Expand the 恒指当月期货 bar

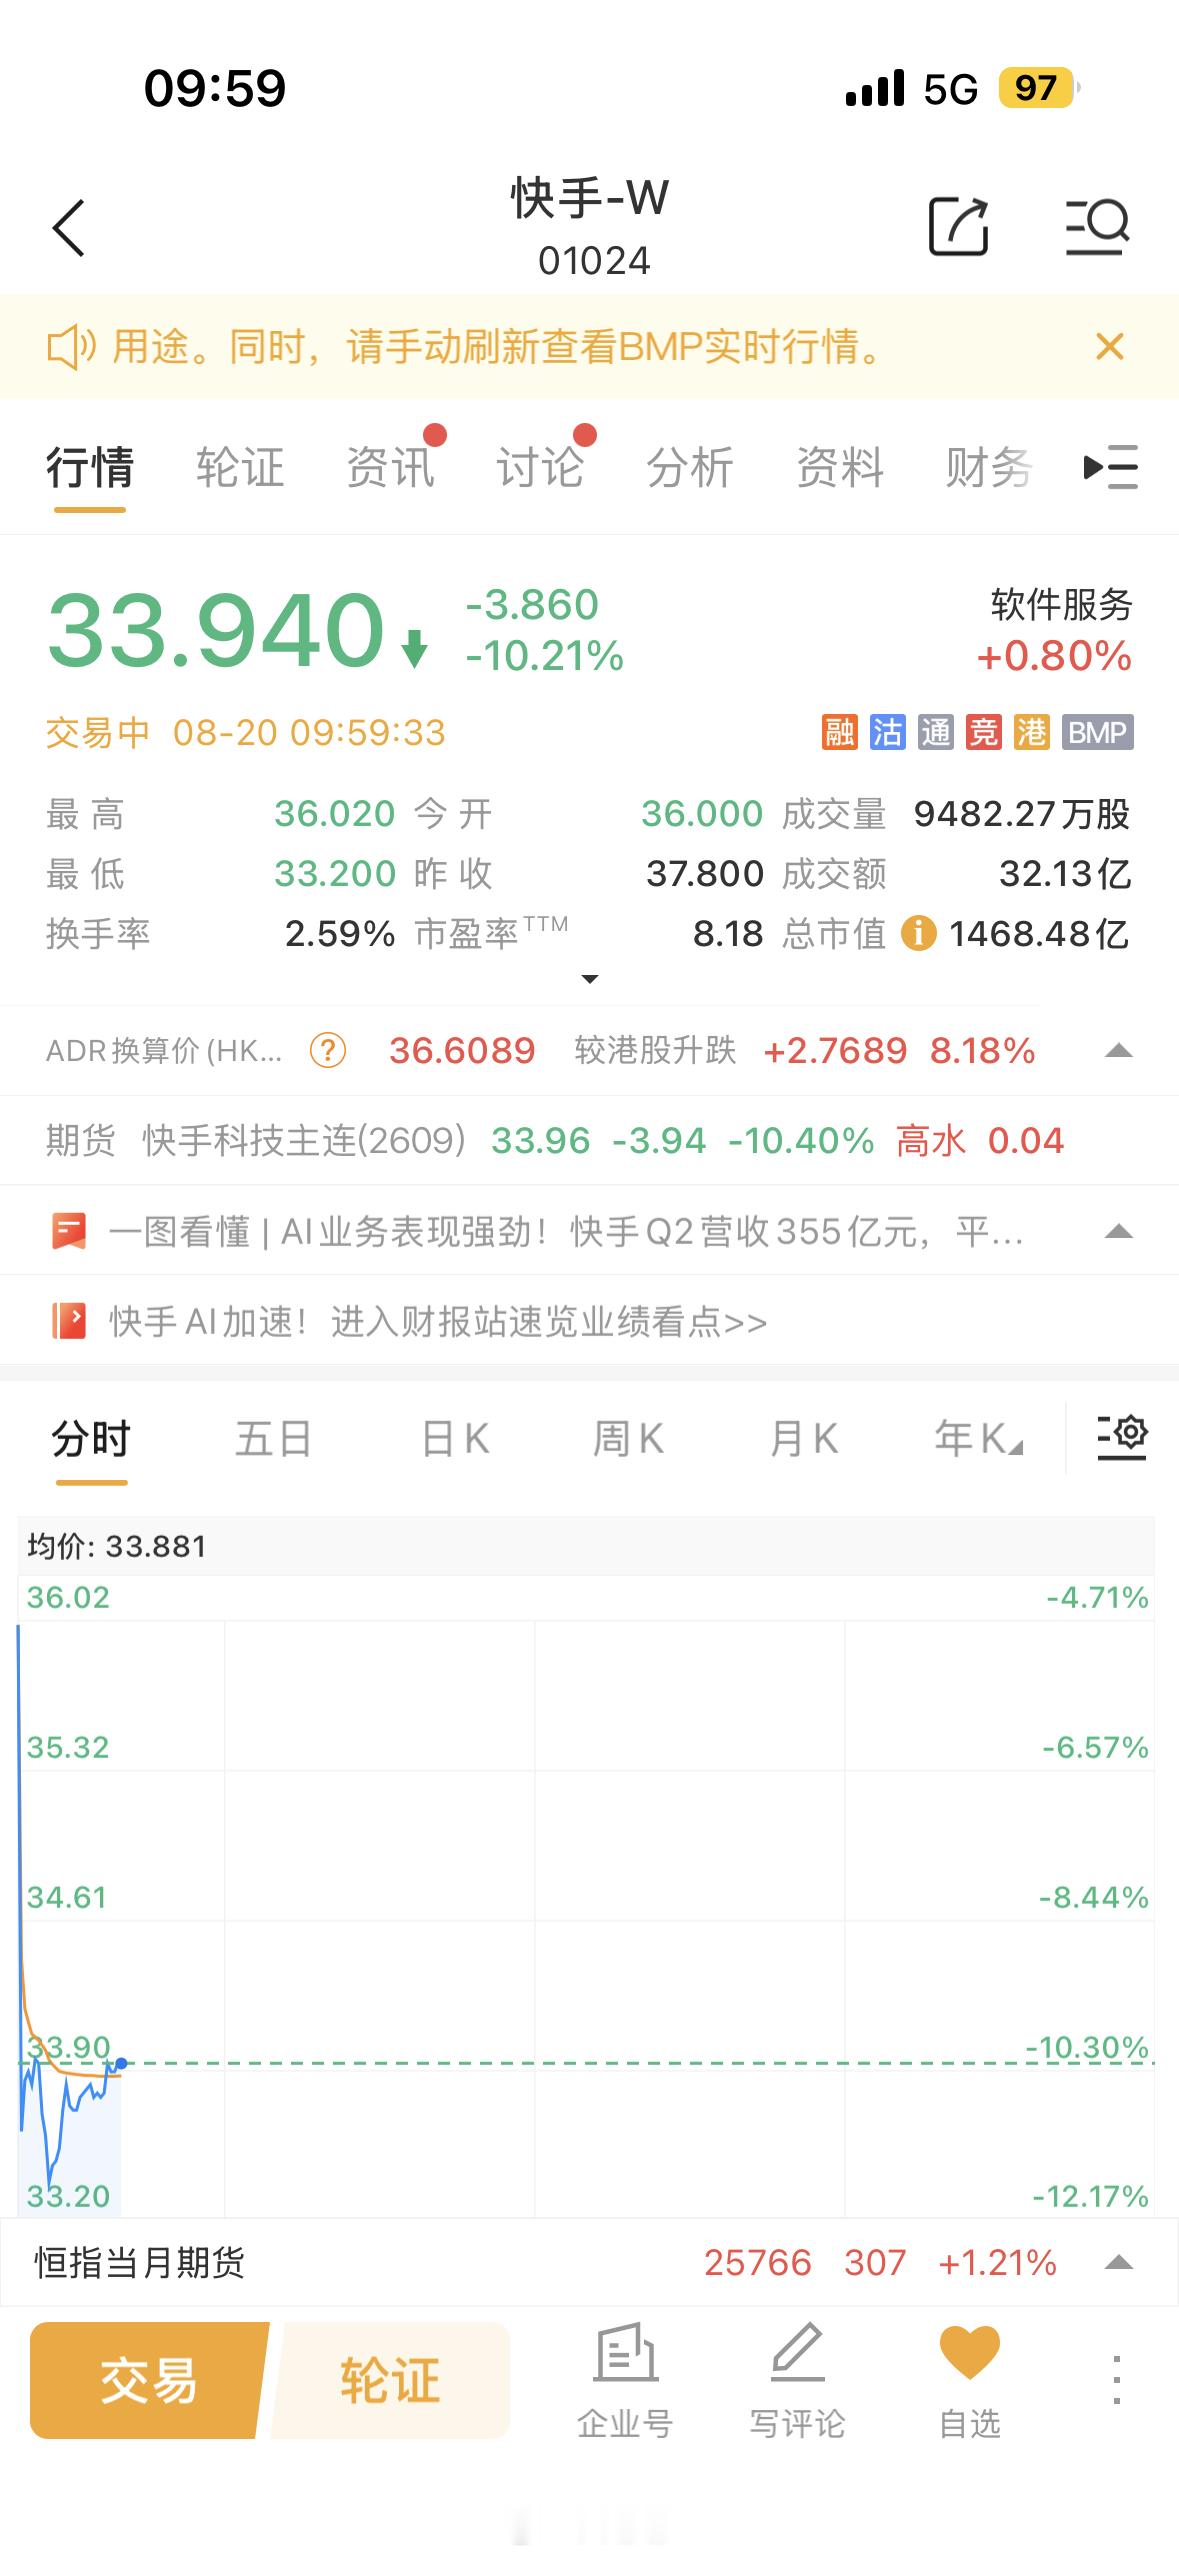[x=1119, y=2263]
